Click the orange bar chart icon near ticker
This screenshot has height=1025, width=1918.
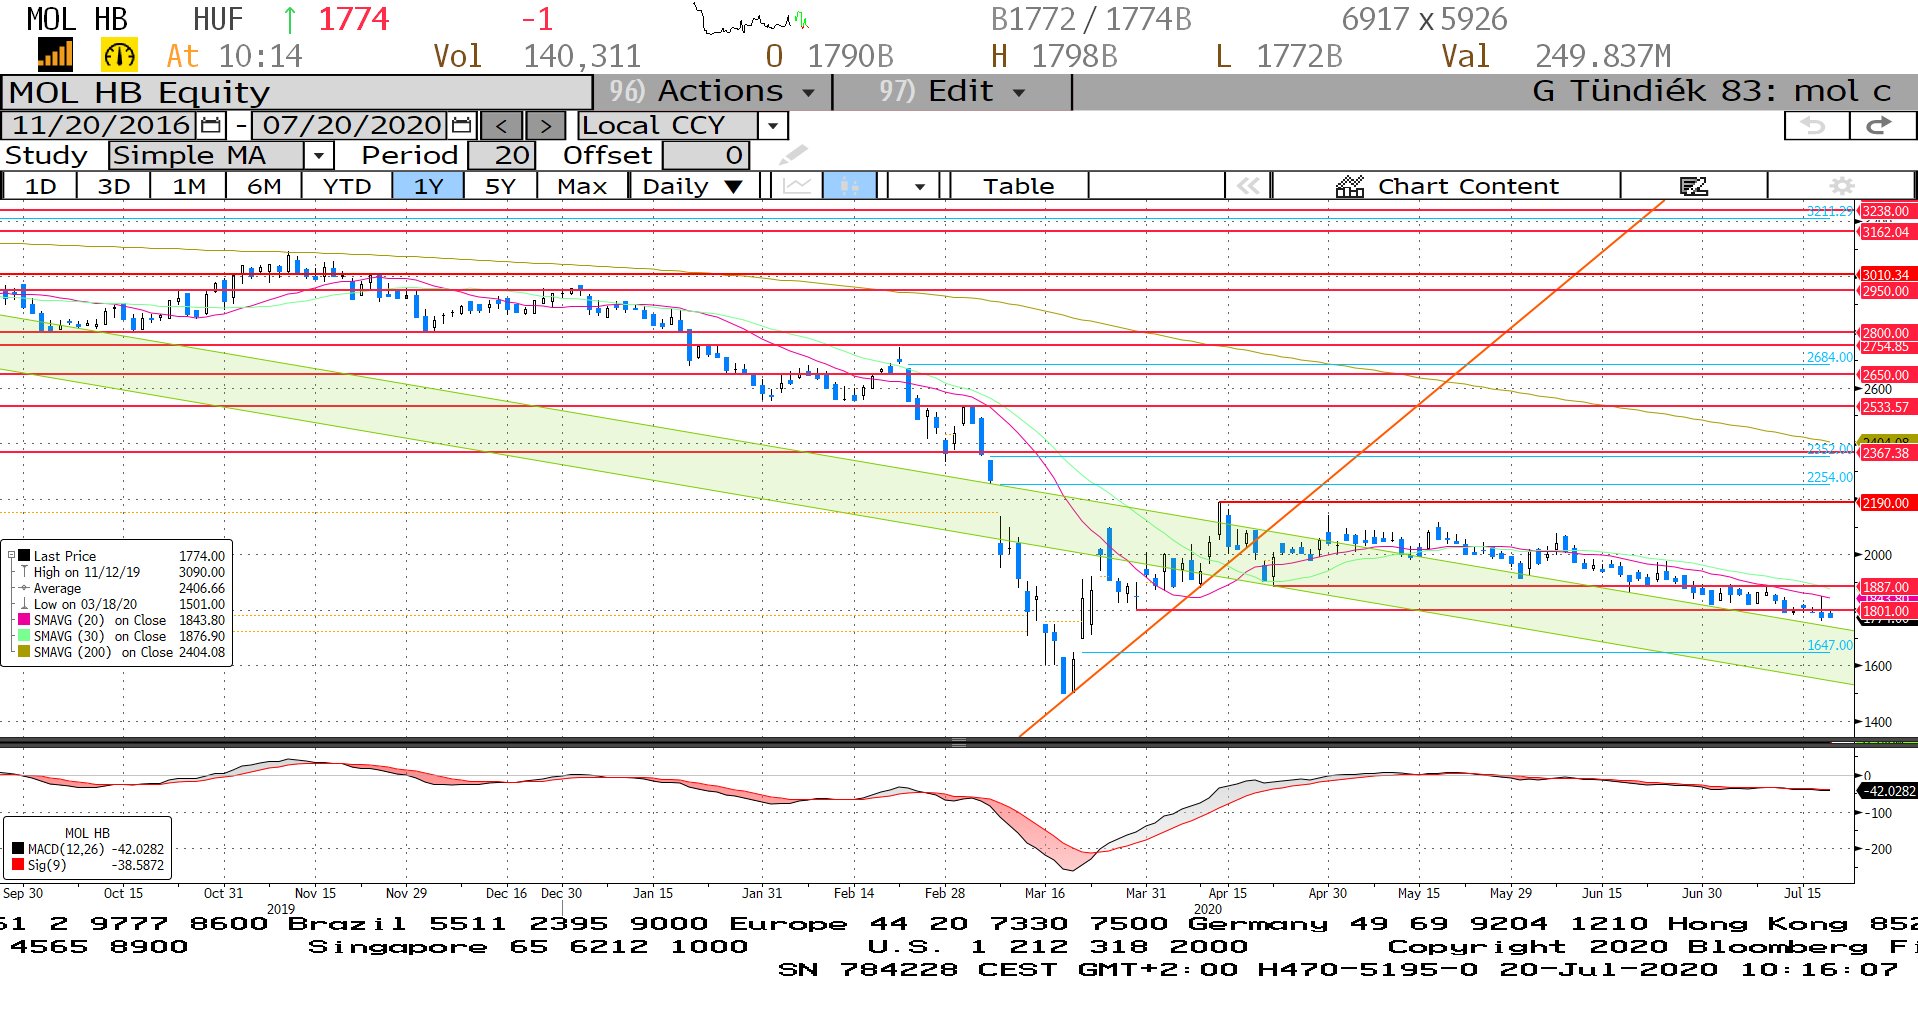(56, 55)
